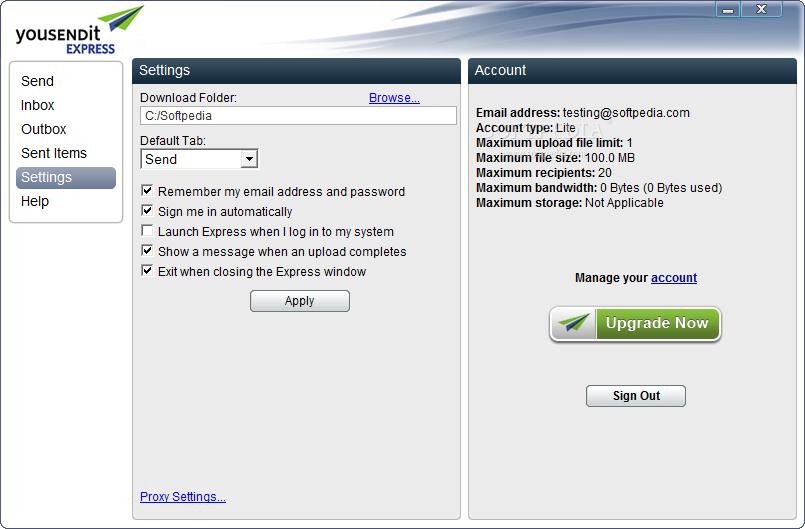Viewport: 805px width, 529px height.
Task: Open Proxy Settings...
Action: [183, 497]
